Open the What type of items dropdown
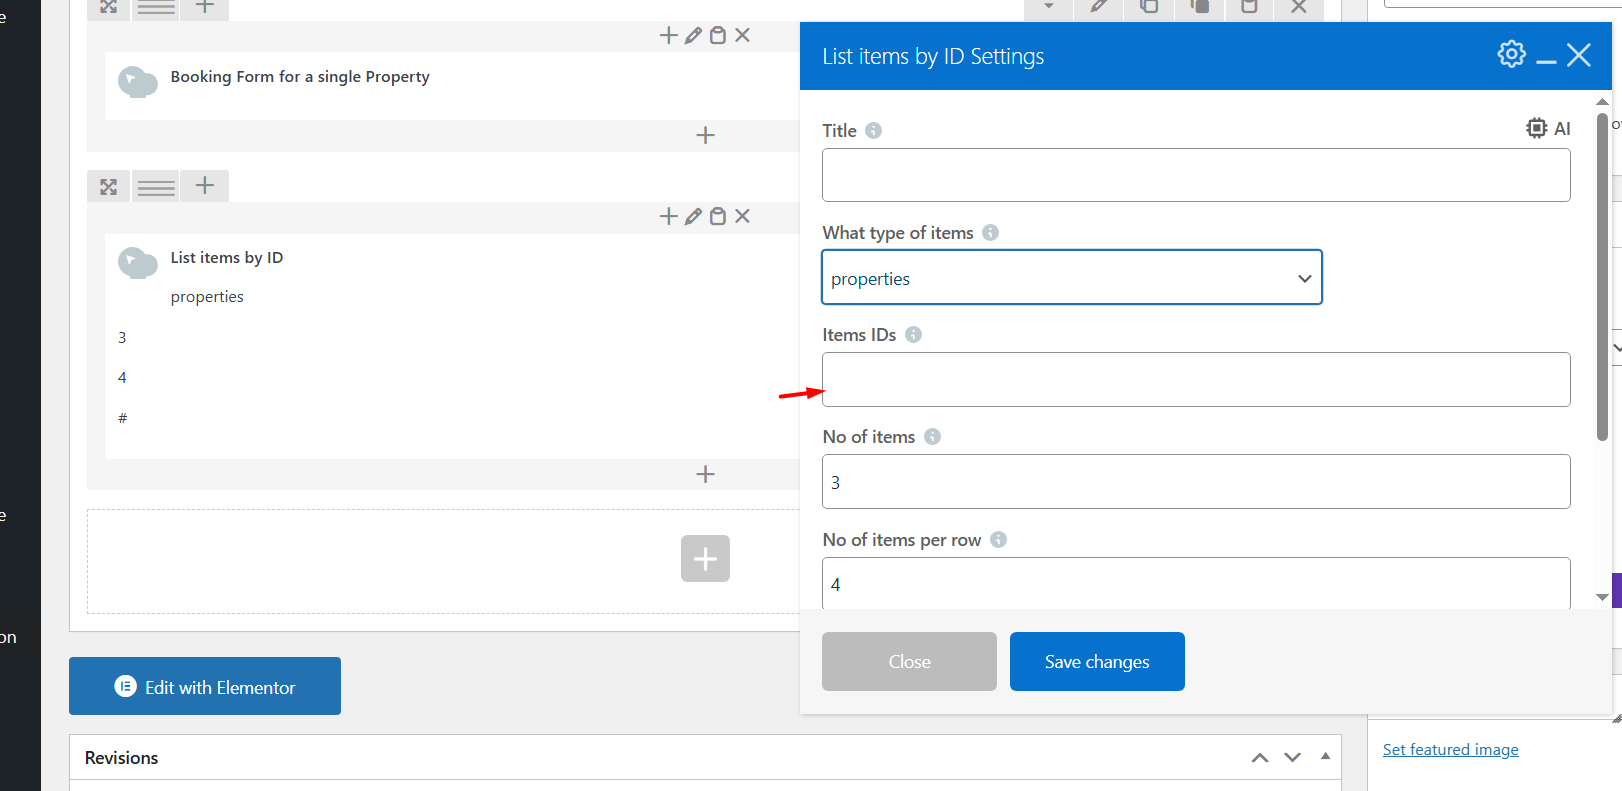Screen dimensions: 1622x791 click(1071, 278)
